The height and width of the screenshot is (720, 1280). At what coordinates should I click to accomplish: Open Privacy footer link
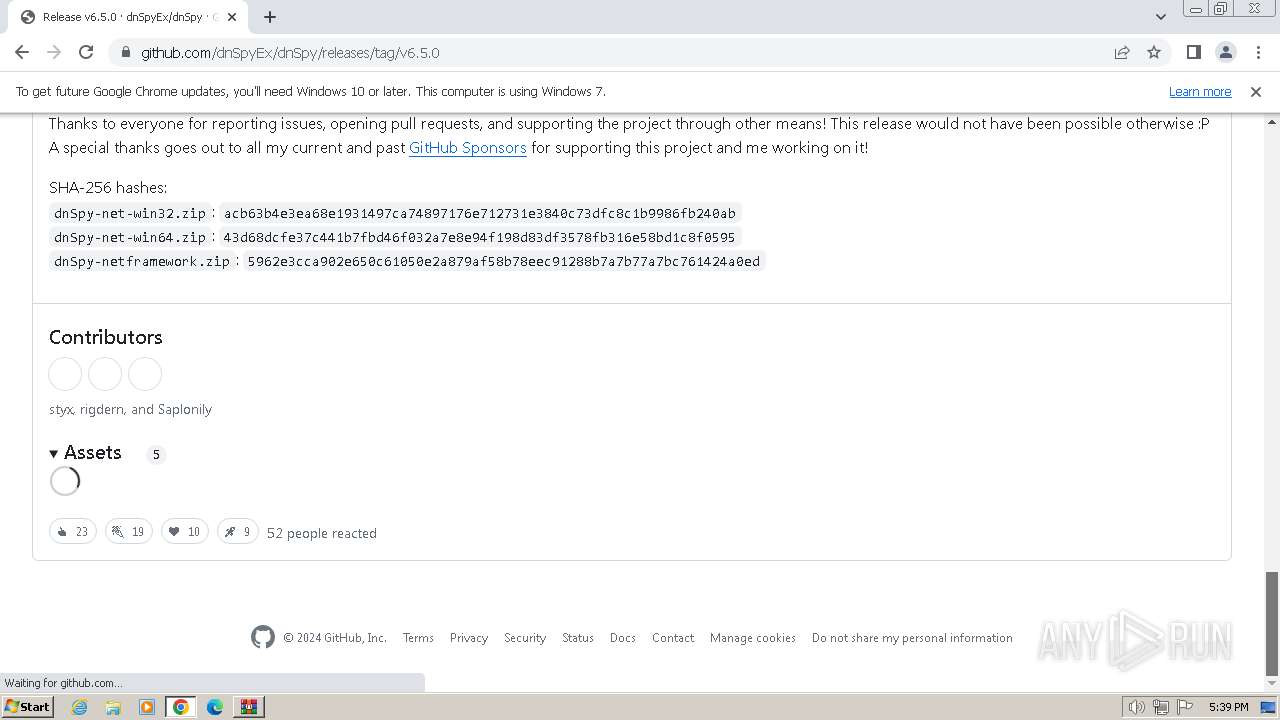tap(469, 638)
